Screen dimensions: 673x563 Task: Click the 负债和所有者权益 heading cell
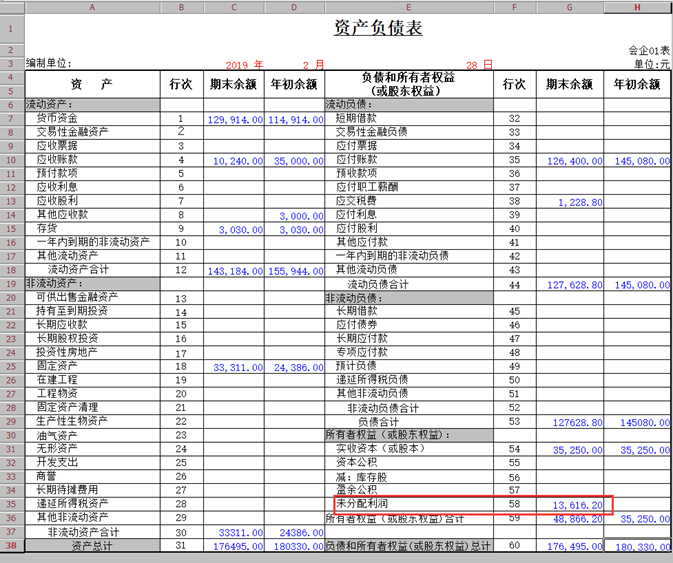(409, 85)
